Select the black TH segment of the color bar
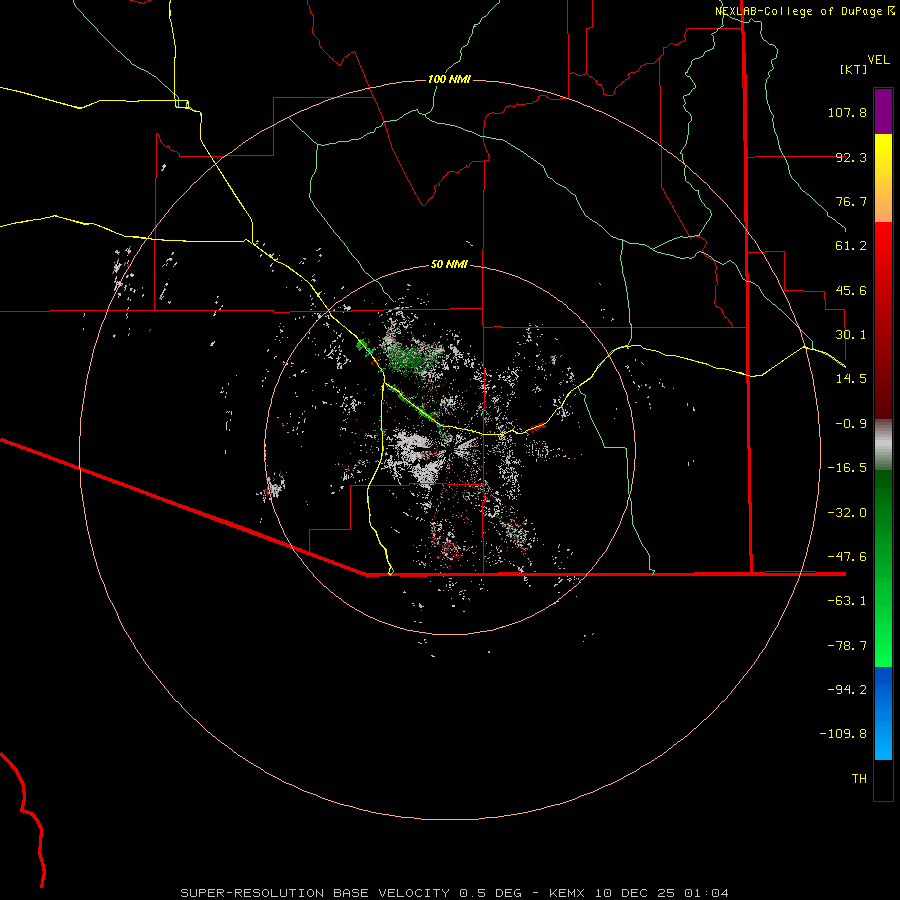This screenshot has width=900, height=900. [x=883, y=779]
